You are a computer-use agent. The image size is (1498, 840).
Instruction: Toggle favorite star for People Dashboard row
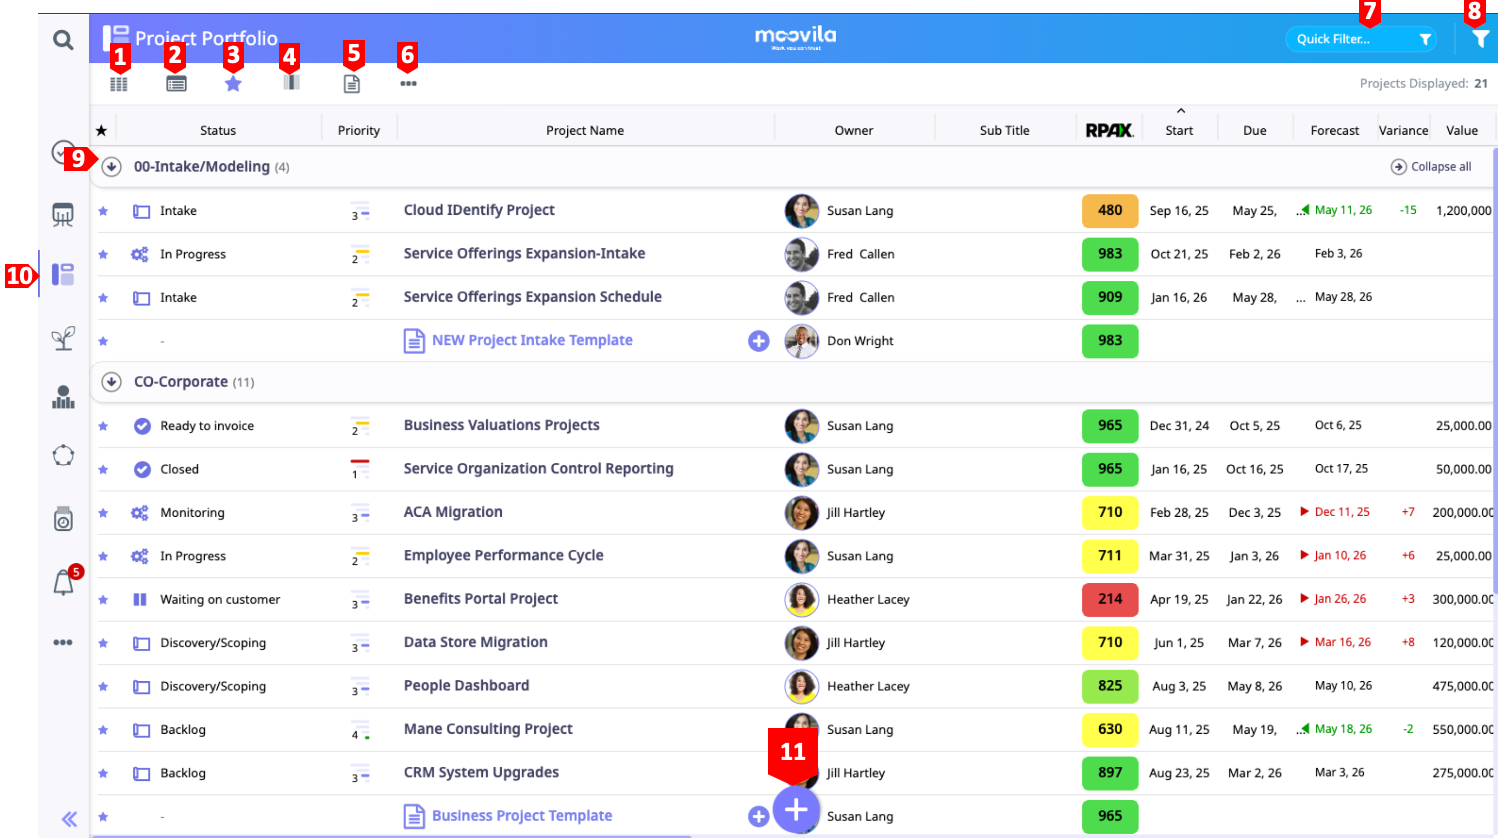coord(103,687)
